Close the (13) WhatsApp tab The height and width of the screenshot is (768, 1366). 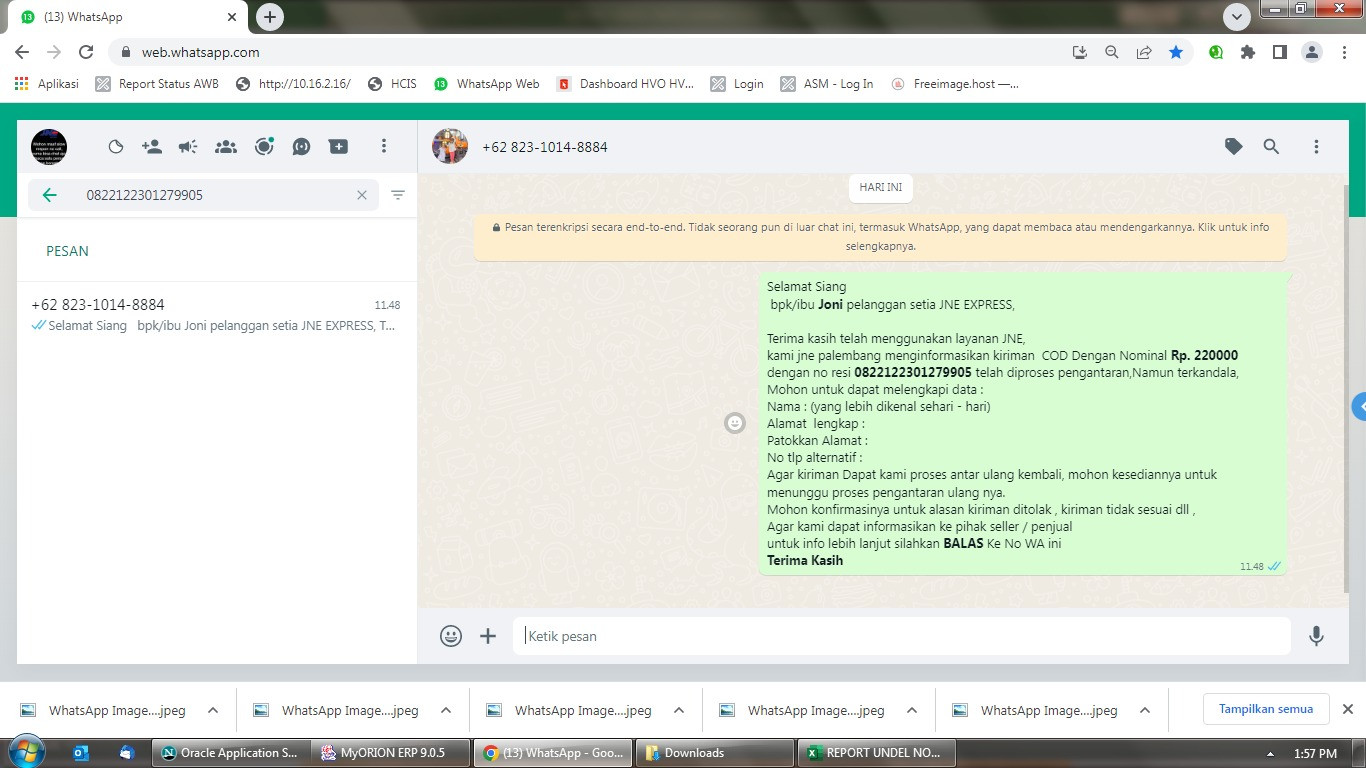tap(232, 17)
